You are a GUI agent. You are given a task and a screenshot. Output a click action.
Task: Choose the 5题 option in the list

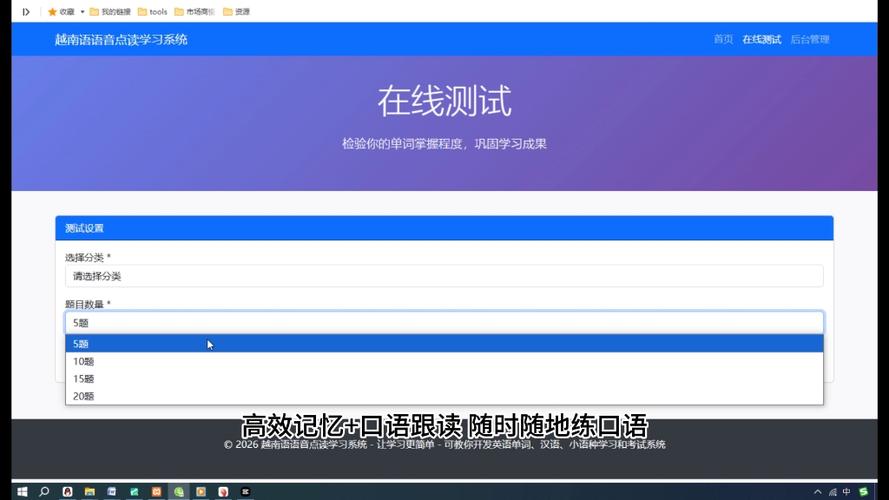pos(444,344)
